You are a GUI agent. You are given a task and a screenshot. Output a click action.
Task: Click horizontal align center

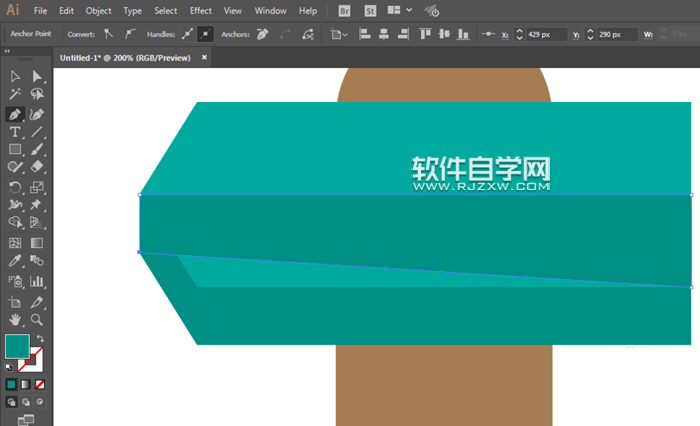(383, 34)
